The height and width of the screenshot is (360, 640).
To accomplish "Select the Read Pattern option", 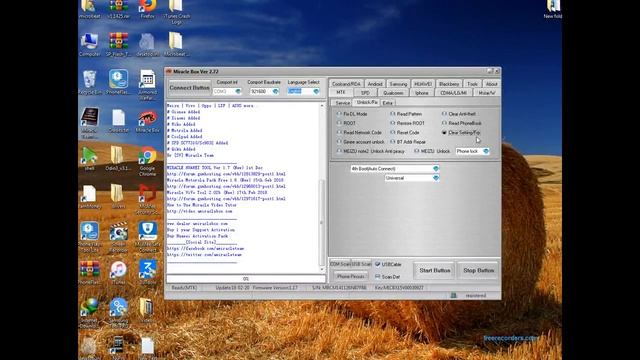I will coord(406,114).
